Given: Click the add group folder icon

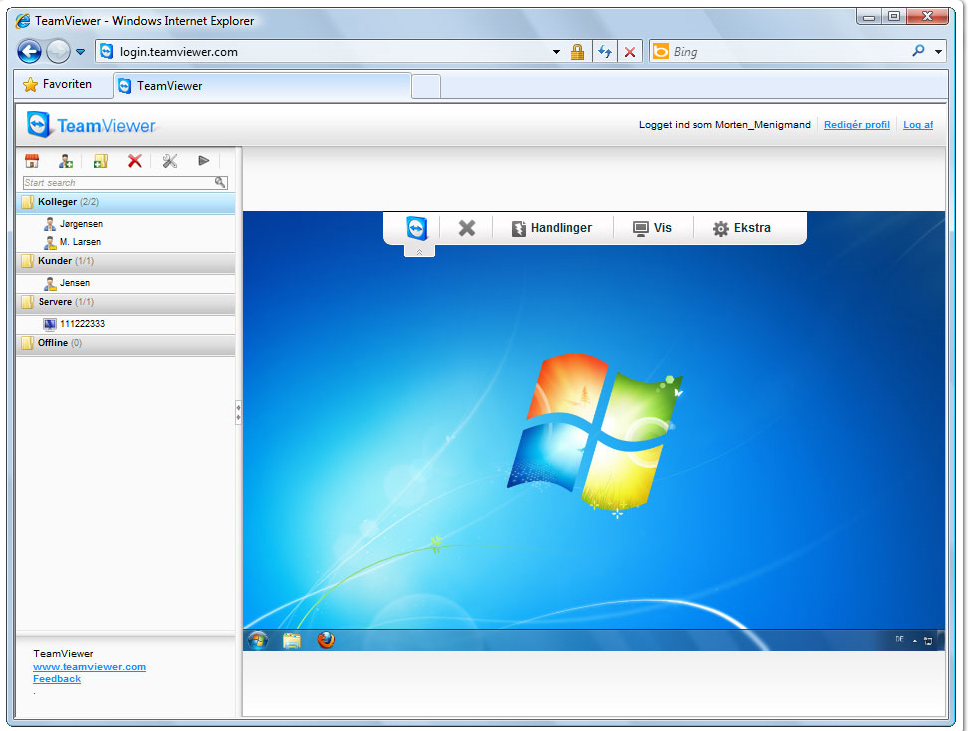Looking at the screenshot, I should pyautogui.click(x=100, y=161).
